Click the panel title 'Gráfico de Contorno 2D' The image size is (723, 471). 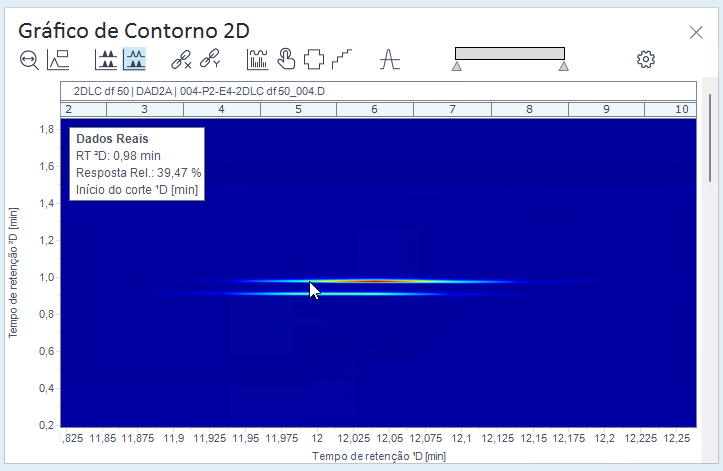click(134, 31)
